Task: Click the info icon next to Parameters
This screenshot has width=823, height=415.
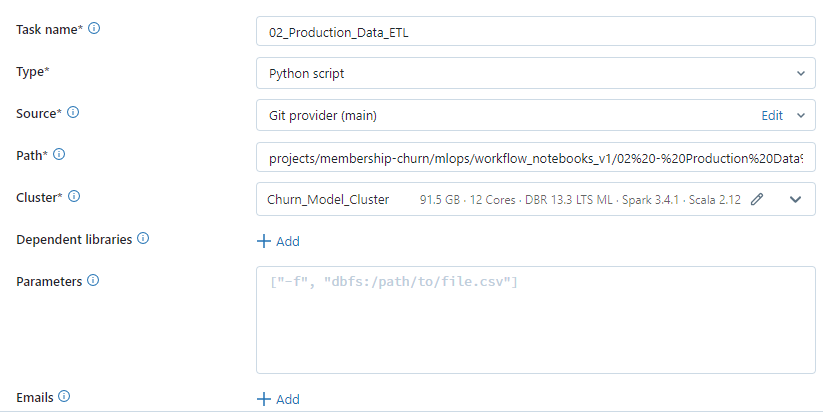Action: [x=93, y=281]
